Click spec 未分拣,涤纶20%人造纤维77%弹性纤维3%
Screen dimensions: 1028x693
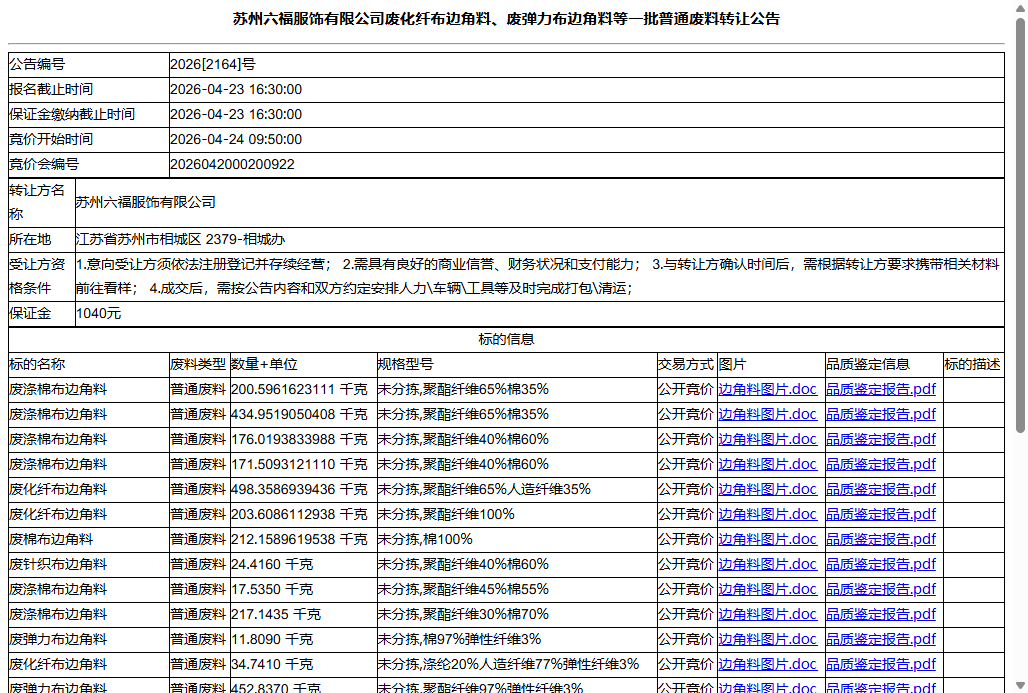point(508,663)
